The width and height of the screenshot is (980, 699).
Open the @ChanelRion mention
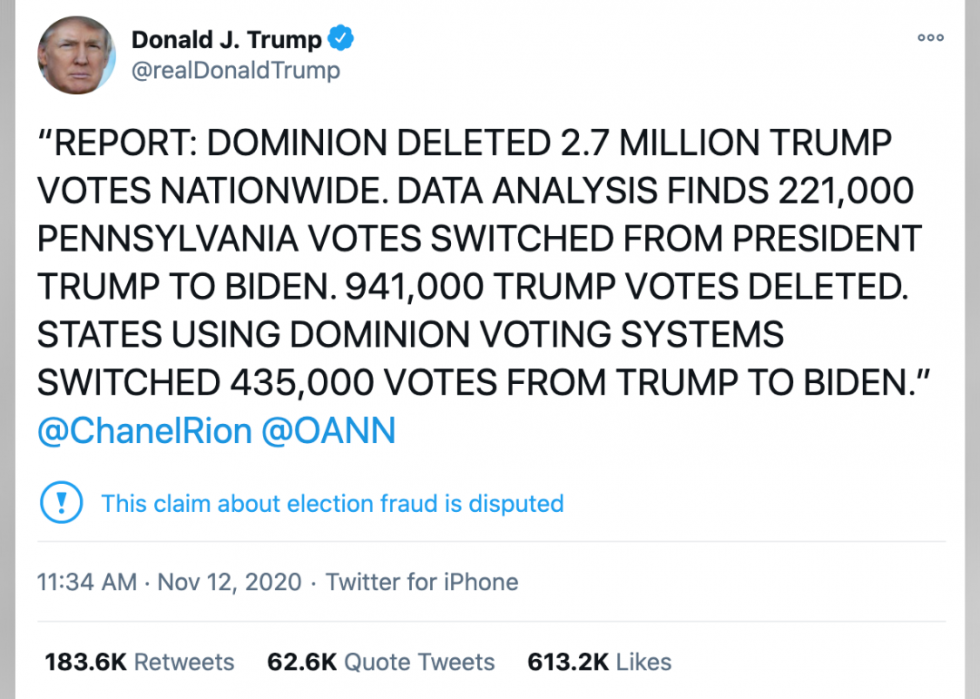pyautogui.click(x=144, y=431)
